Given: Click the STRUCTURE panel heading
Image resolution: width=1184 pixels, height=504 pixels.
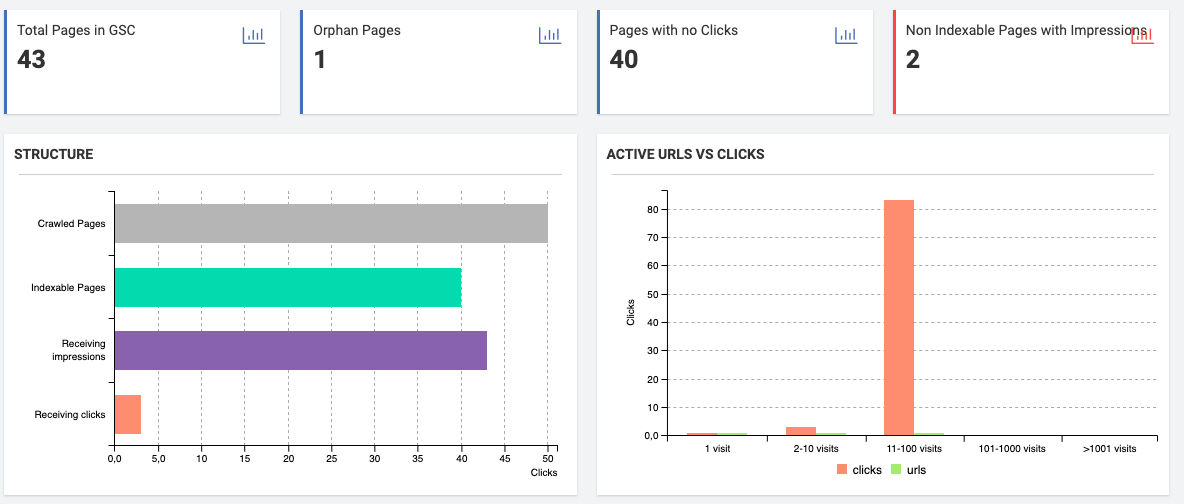Looking at the screenshot, I should pyautogui.click(x=54, y=155).
